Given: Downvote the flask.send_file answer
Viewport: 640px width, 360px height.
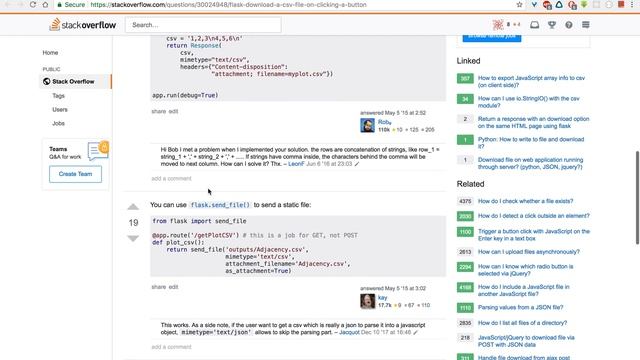Looking at the screenshot, I should (x=133, y=238).
